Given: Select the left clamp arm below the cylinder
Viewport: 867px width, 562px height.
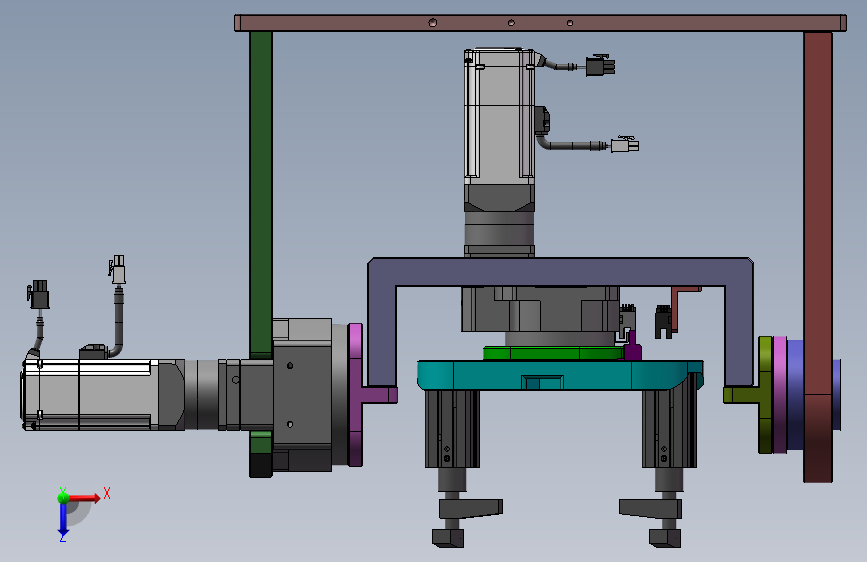Looking at the screenshot, I should point(471,508).
